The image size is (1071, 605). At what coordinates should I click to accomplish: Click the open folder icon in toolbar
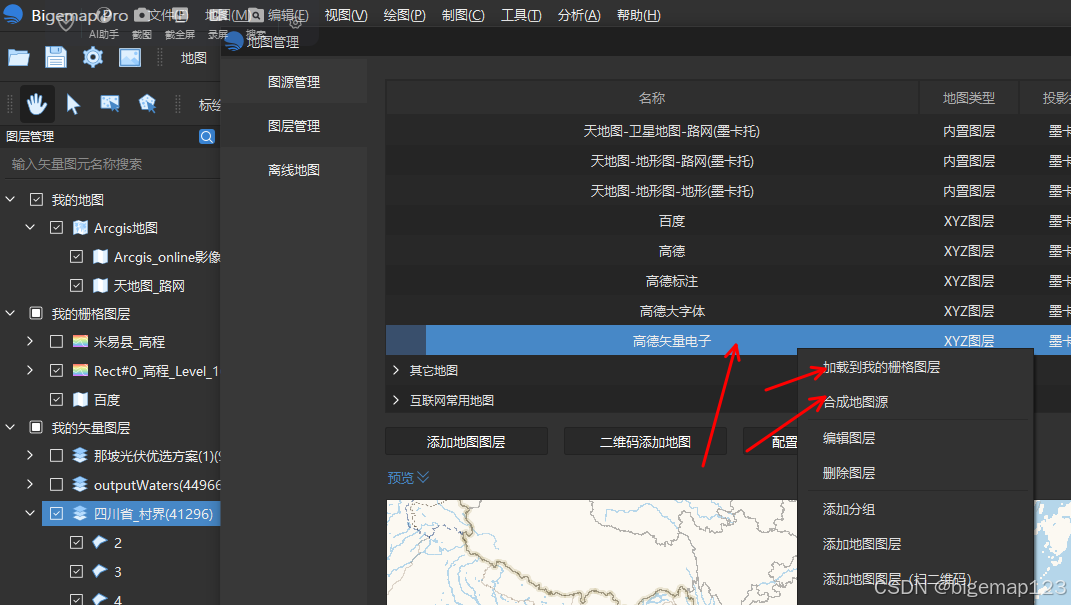(18, 58)
